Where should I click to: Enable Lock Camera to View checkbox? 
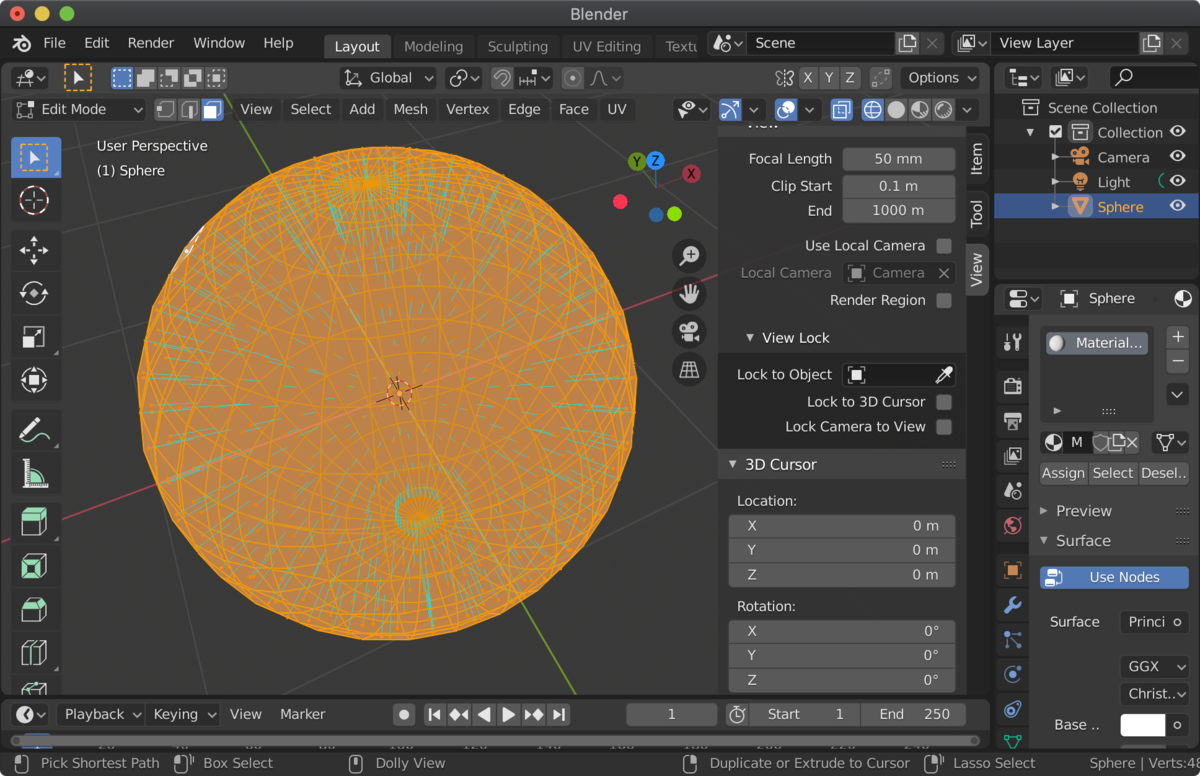tap(943, 427)
